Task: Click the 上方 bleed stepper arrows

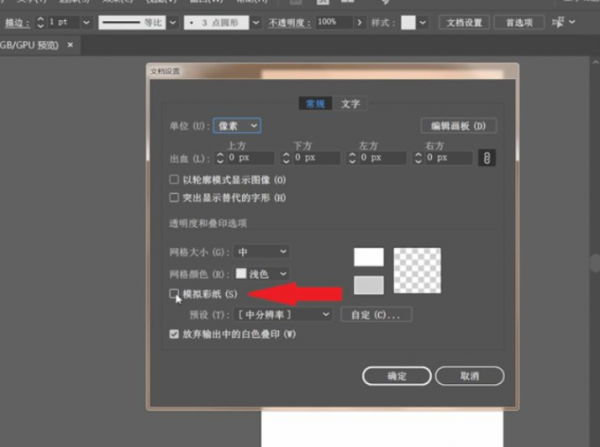Action: 220,158
